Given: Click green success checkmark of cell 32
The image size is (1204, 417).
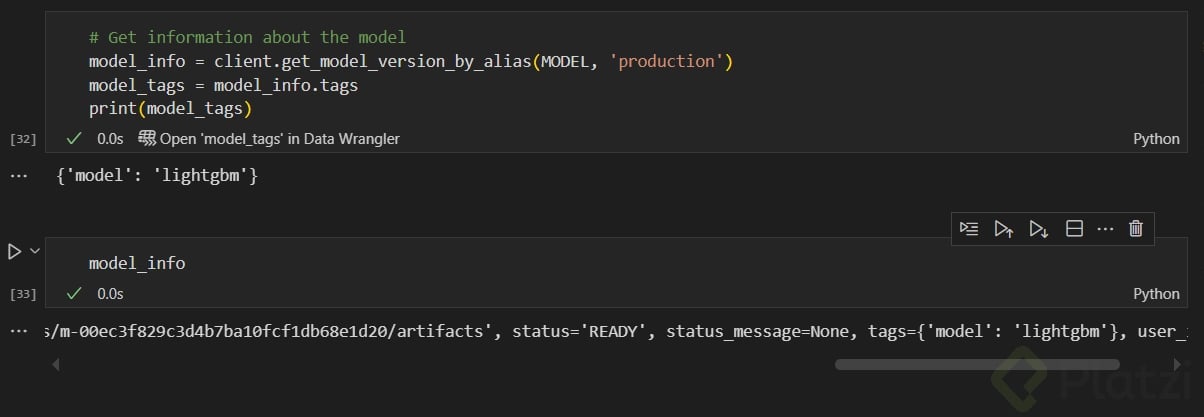Looking at the screenshot, I should tap(73, 139).
